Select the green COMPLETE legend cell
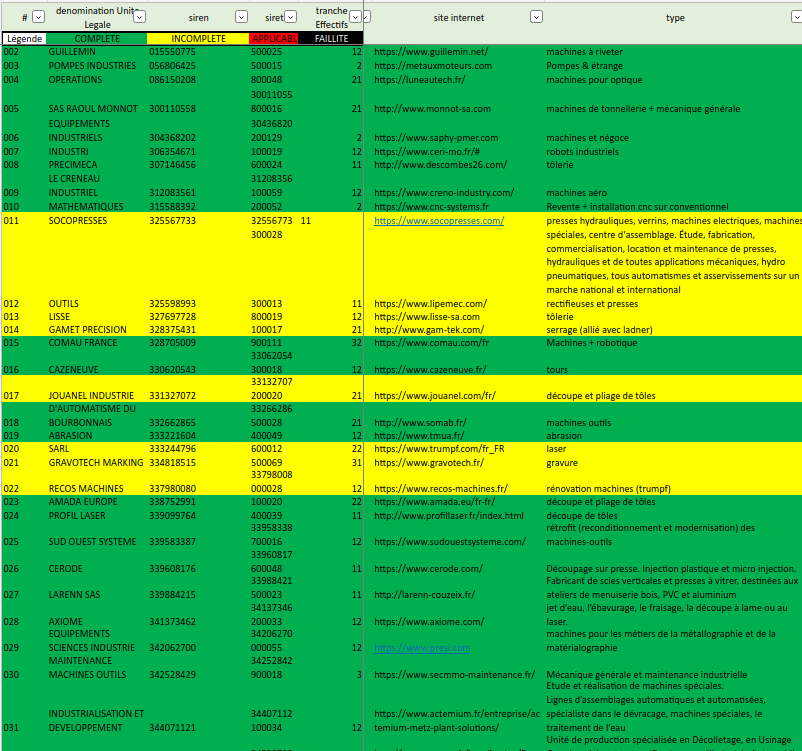This screenshot has height=751, width=802. [x=97, y=38]
